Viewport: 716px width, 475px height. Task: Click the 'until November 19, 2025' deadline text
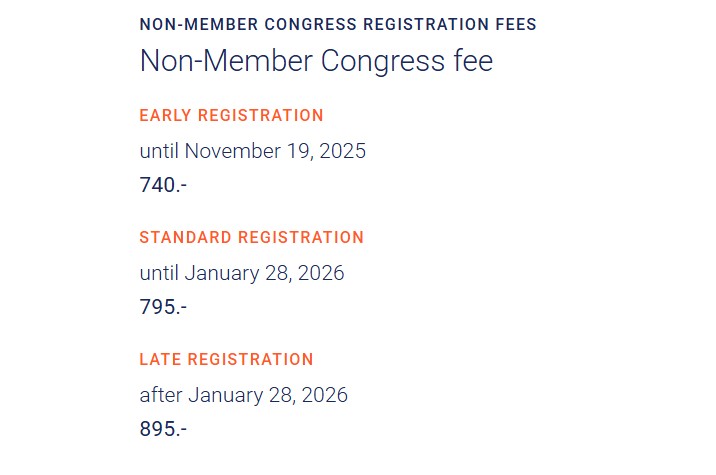[x=252, y=152]
